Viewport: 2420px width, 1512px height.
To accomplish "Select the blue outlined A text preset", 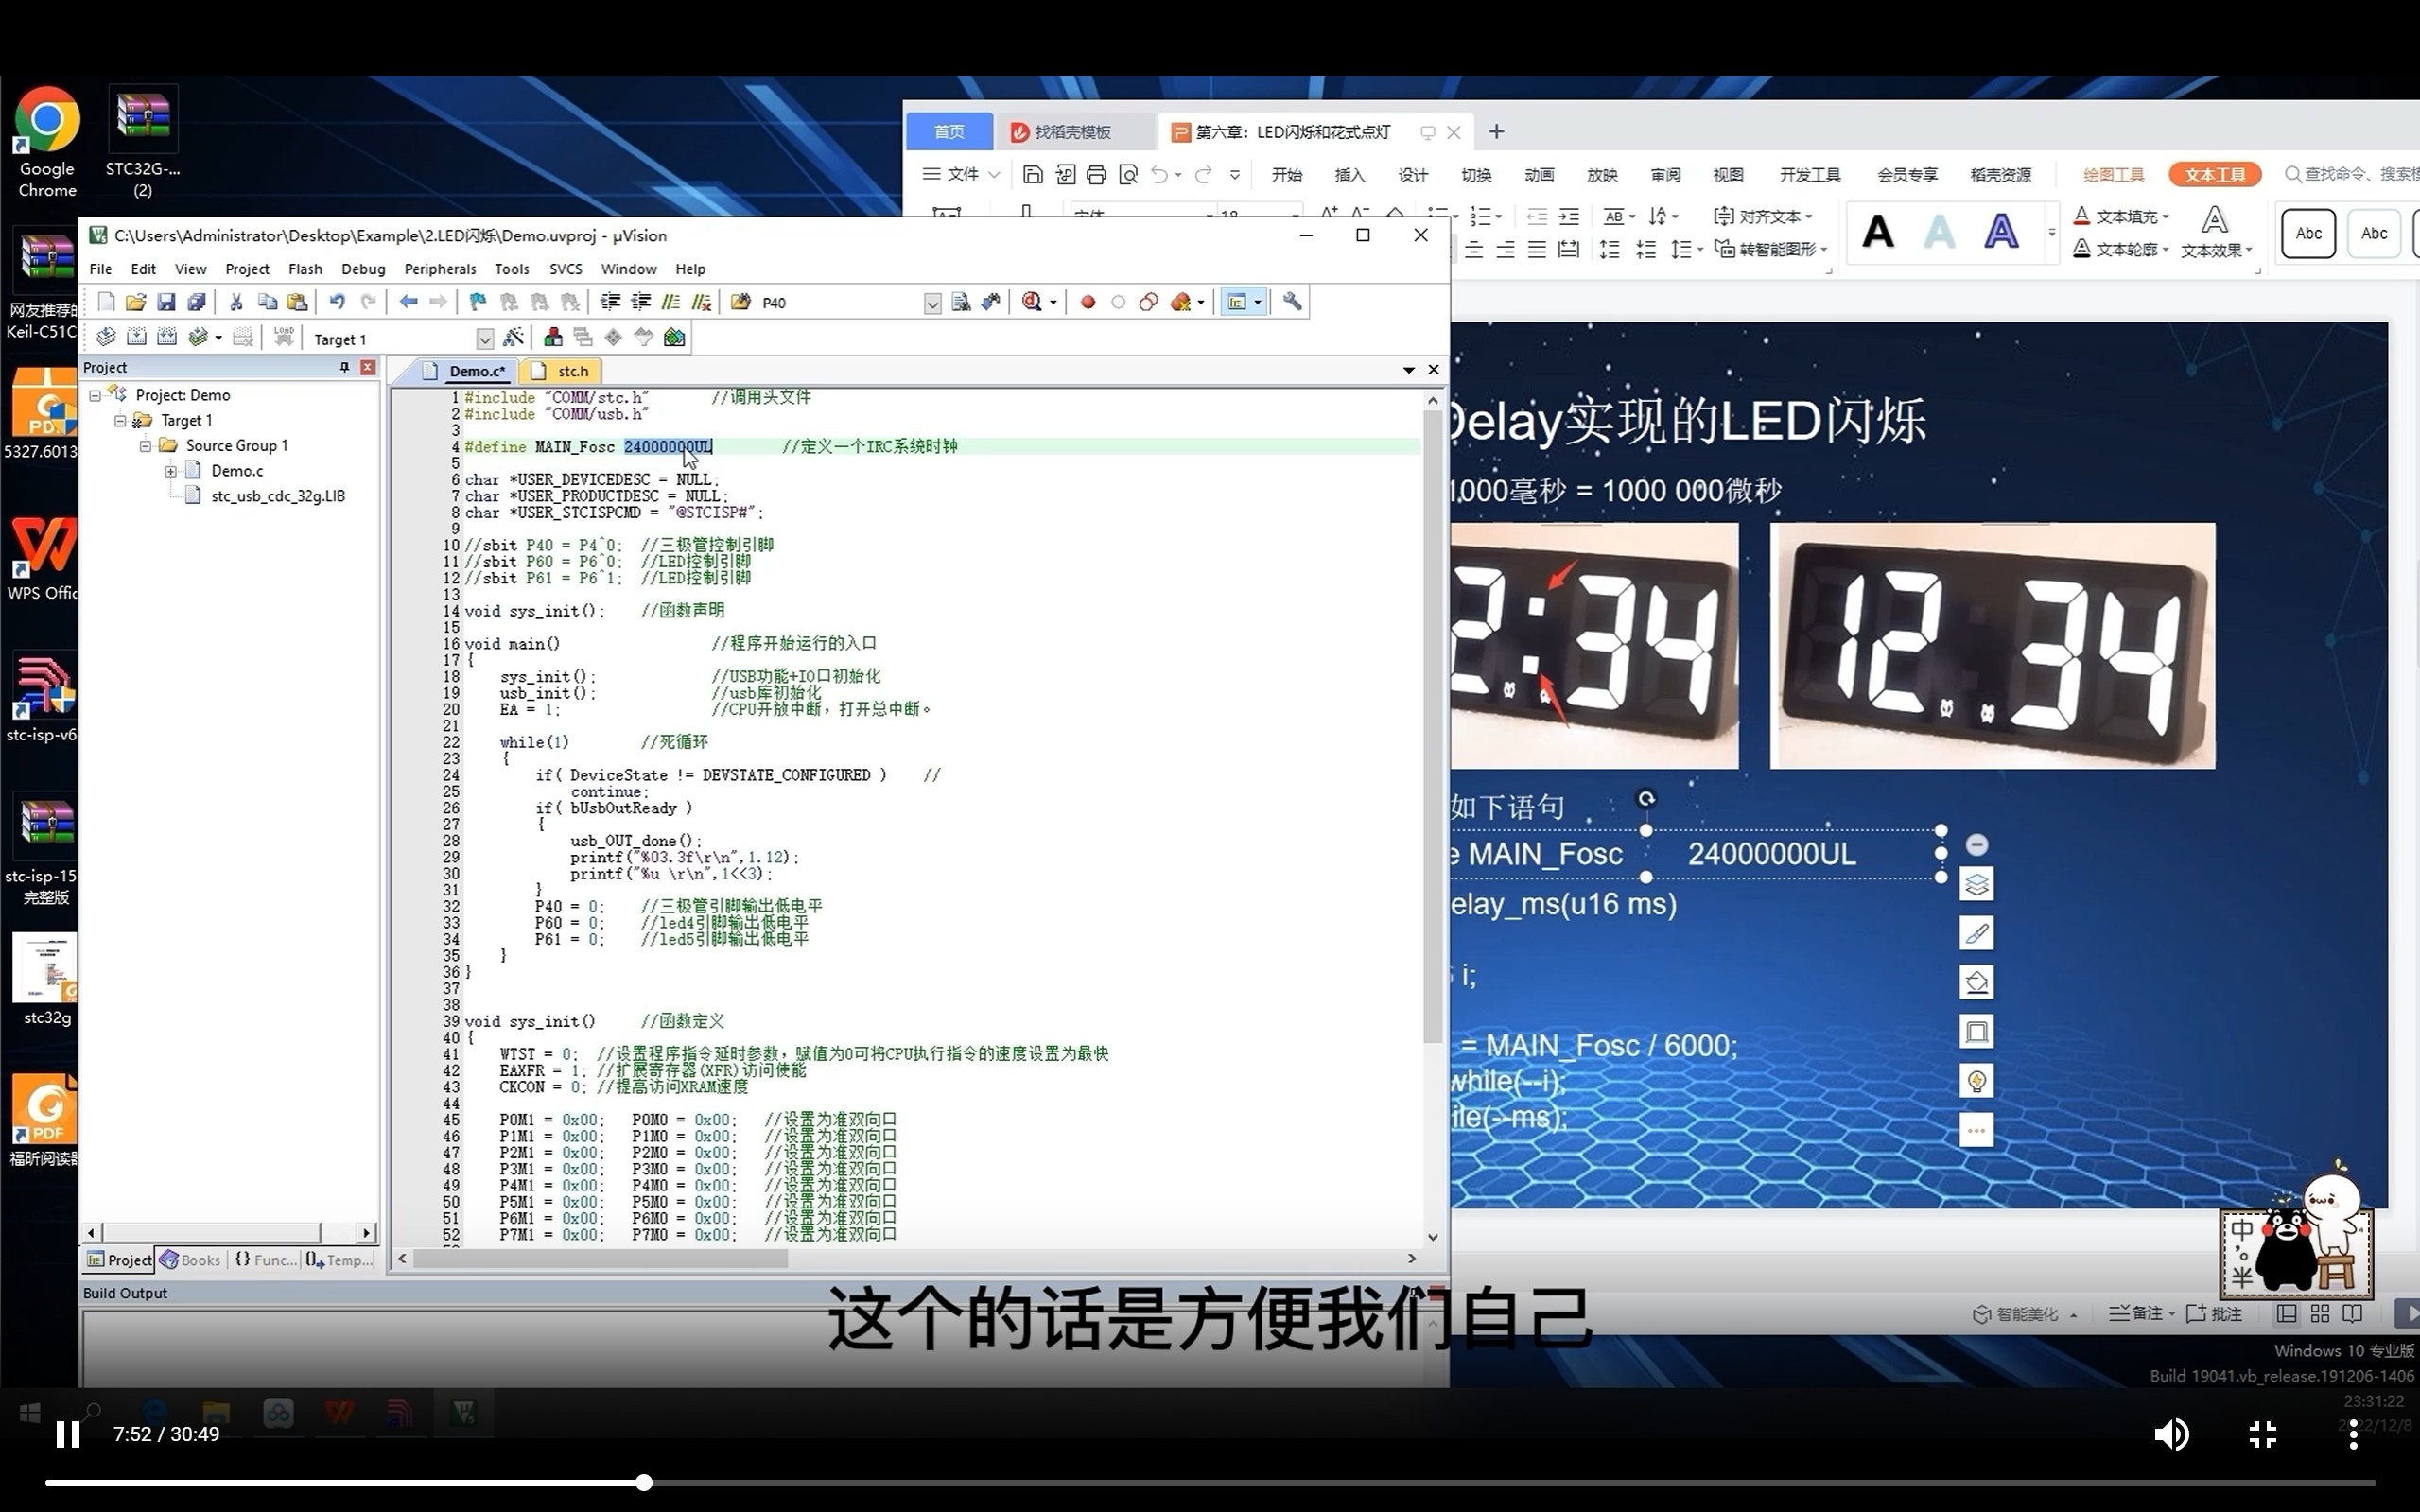I will (x=2001, y=233).
